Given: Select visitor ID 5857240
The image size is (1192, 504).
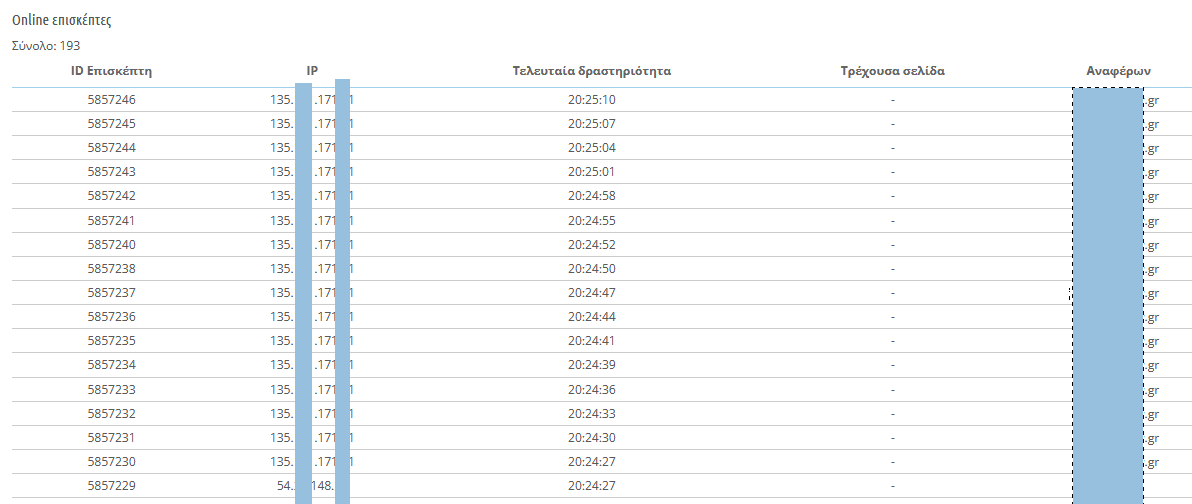Looking at the screenshot, I should point(112,245).
